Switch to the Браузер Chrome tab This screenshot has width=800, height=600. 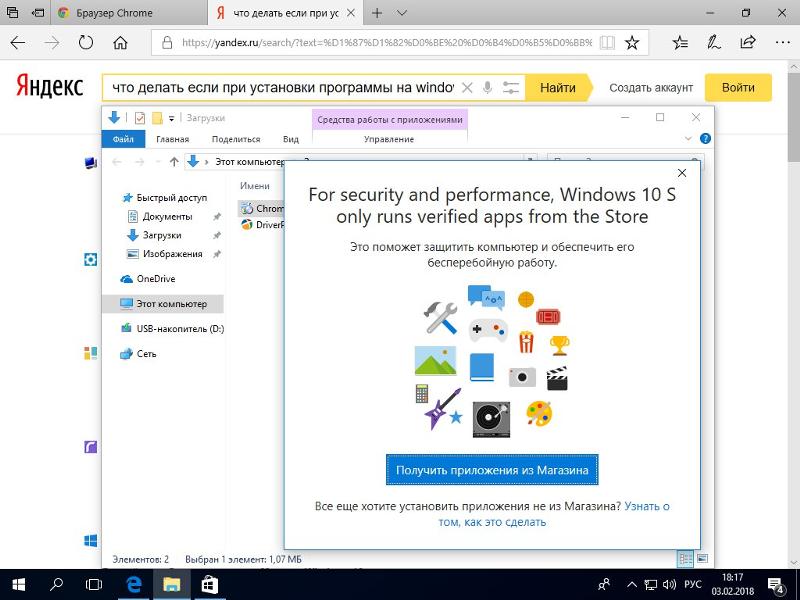pyautogui.click(x=129, y=13)
